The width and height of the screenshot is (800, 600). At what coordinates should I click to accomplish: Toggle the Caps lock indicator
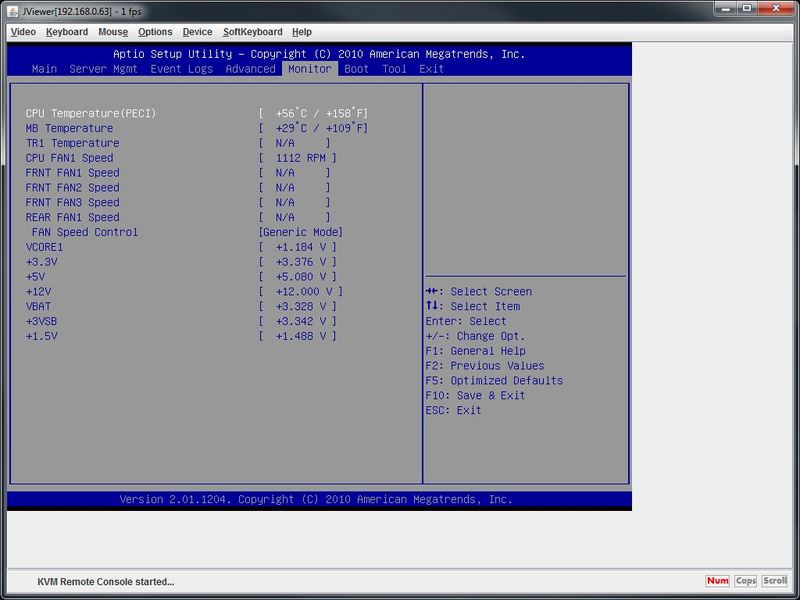tap(746, 581)
